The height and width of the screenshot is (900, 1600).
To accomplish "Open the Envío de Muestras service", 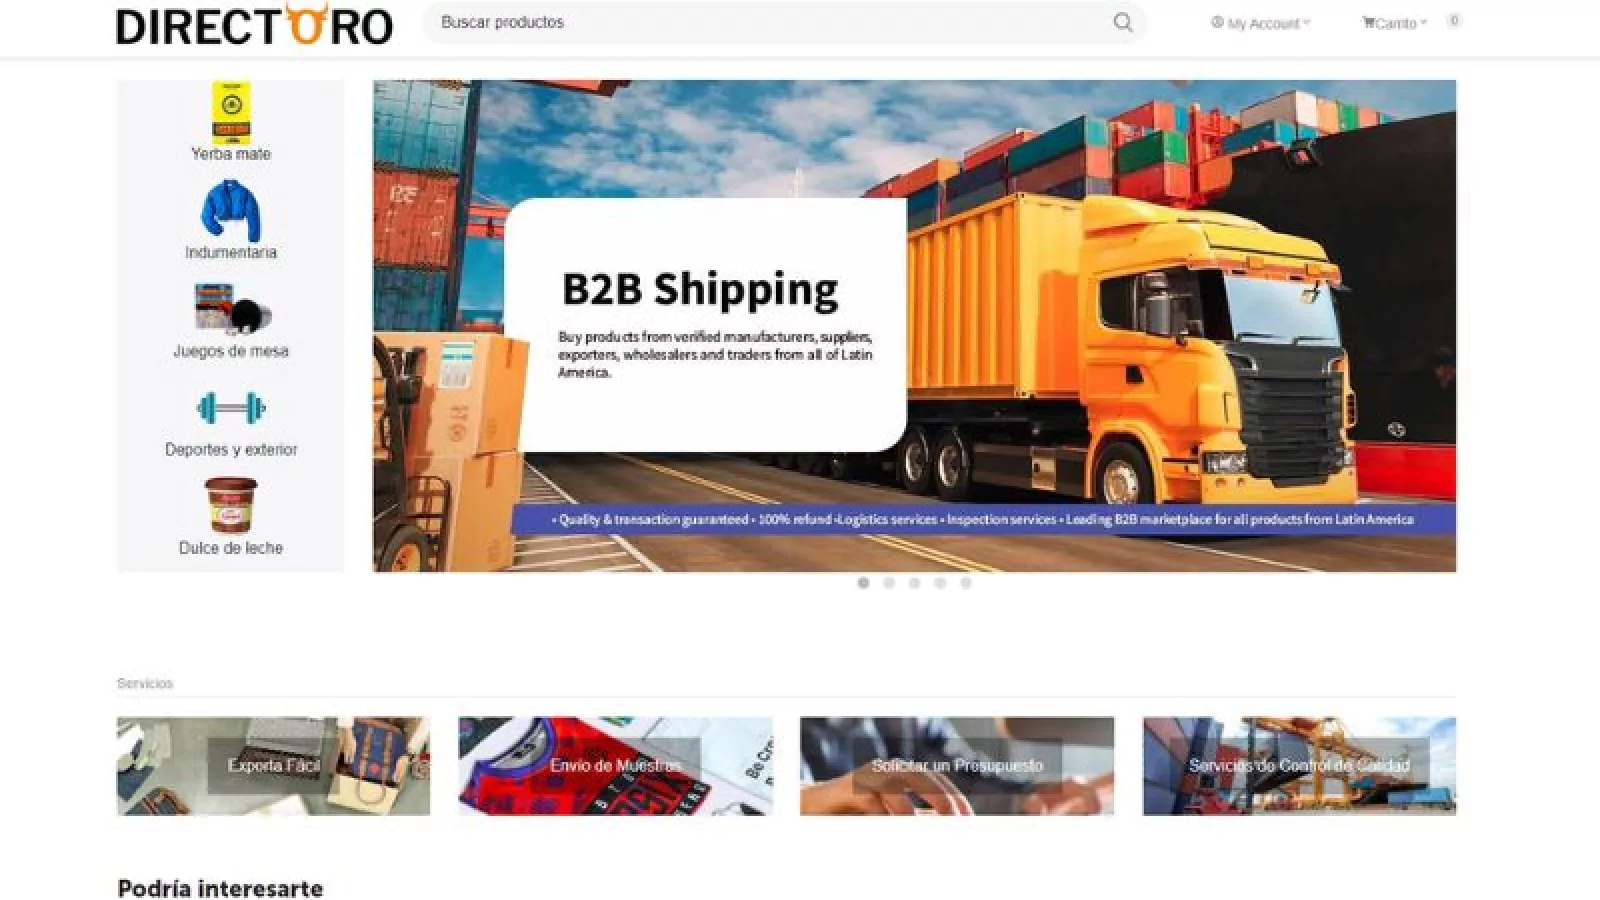I will point(615,766).
